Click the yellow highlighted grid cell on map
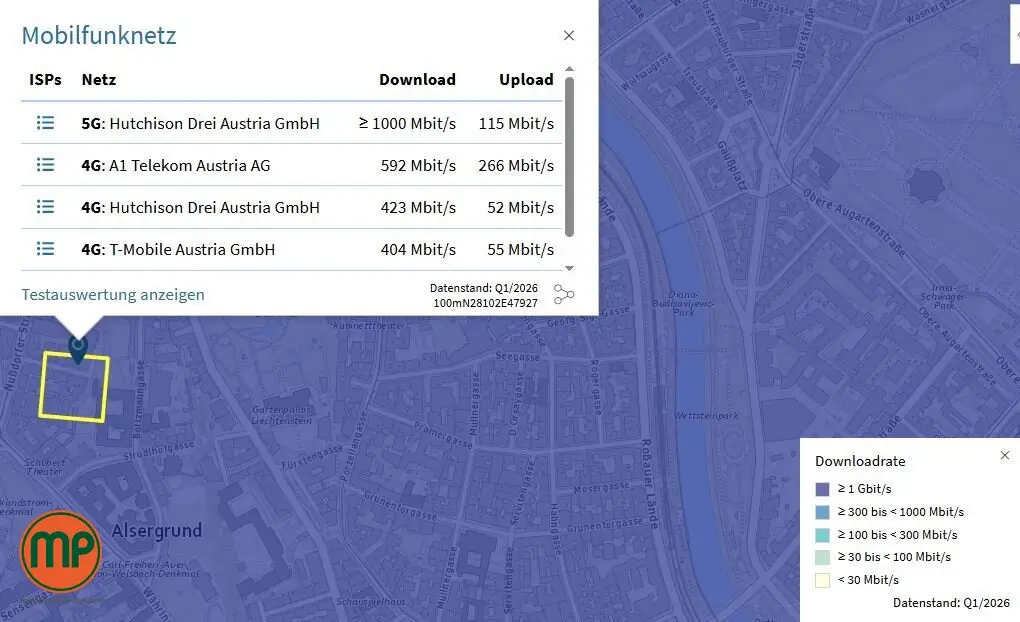 (x=74, y=387)
